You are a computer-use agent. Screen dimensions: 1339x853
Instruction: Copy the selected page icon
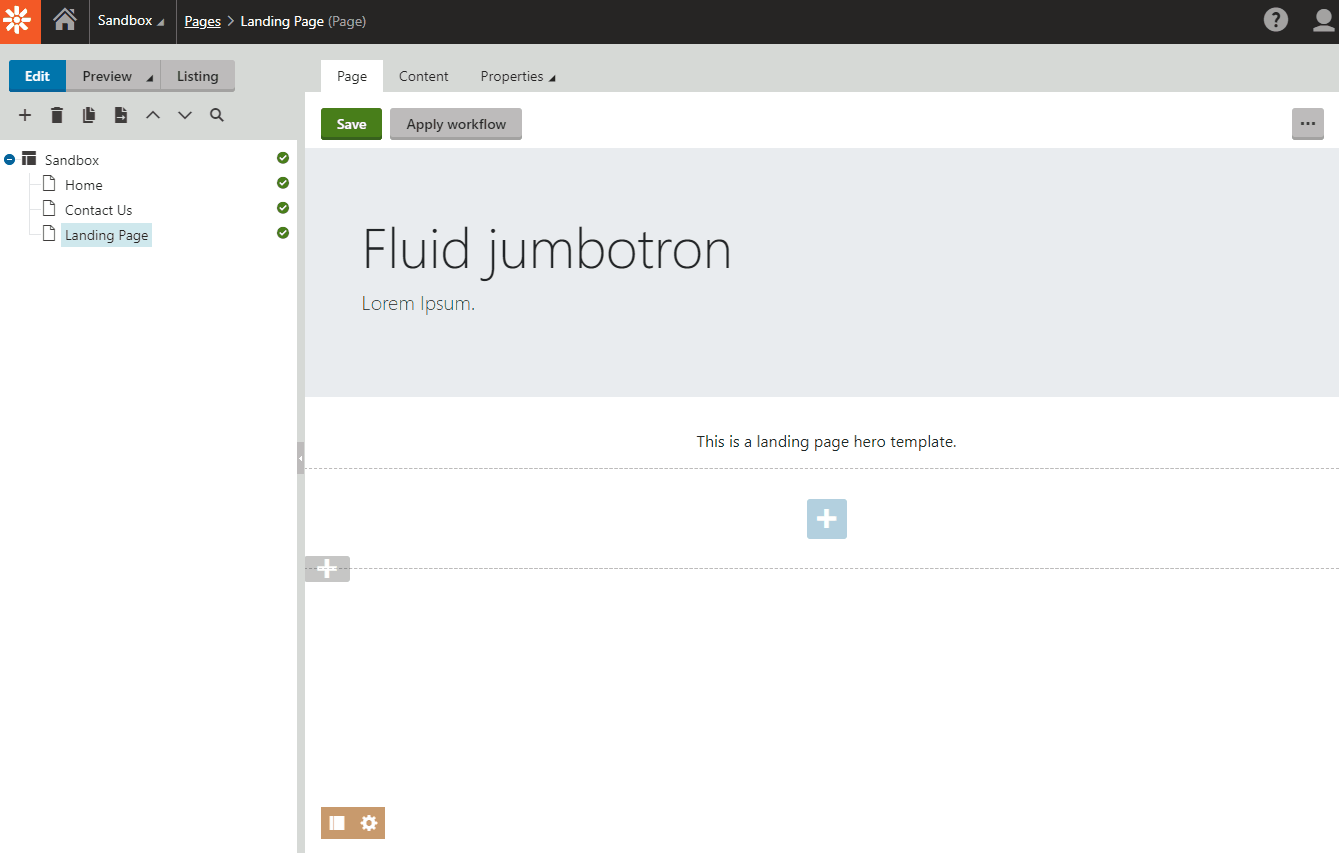[89, 116]
